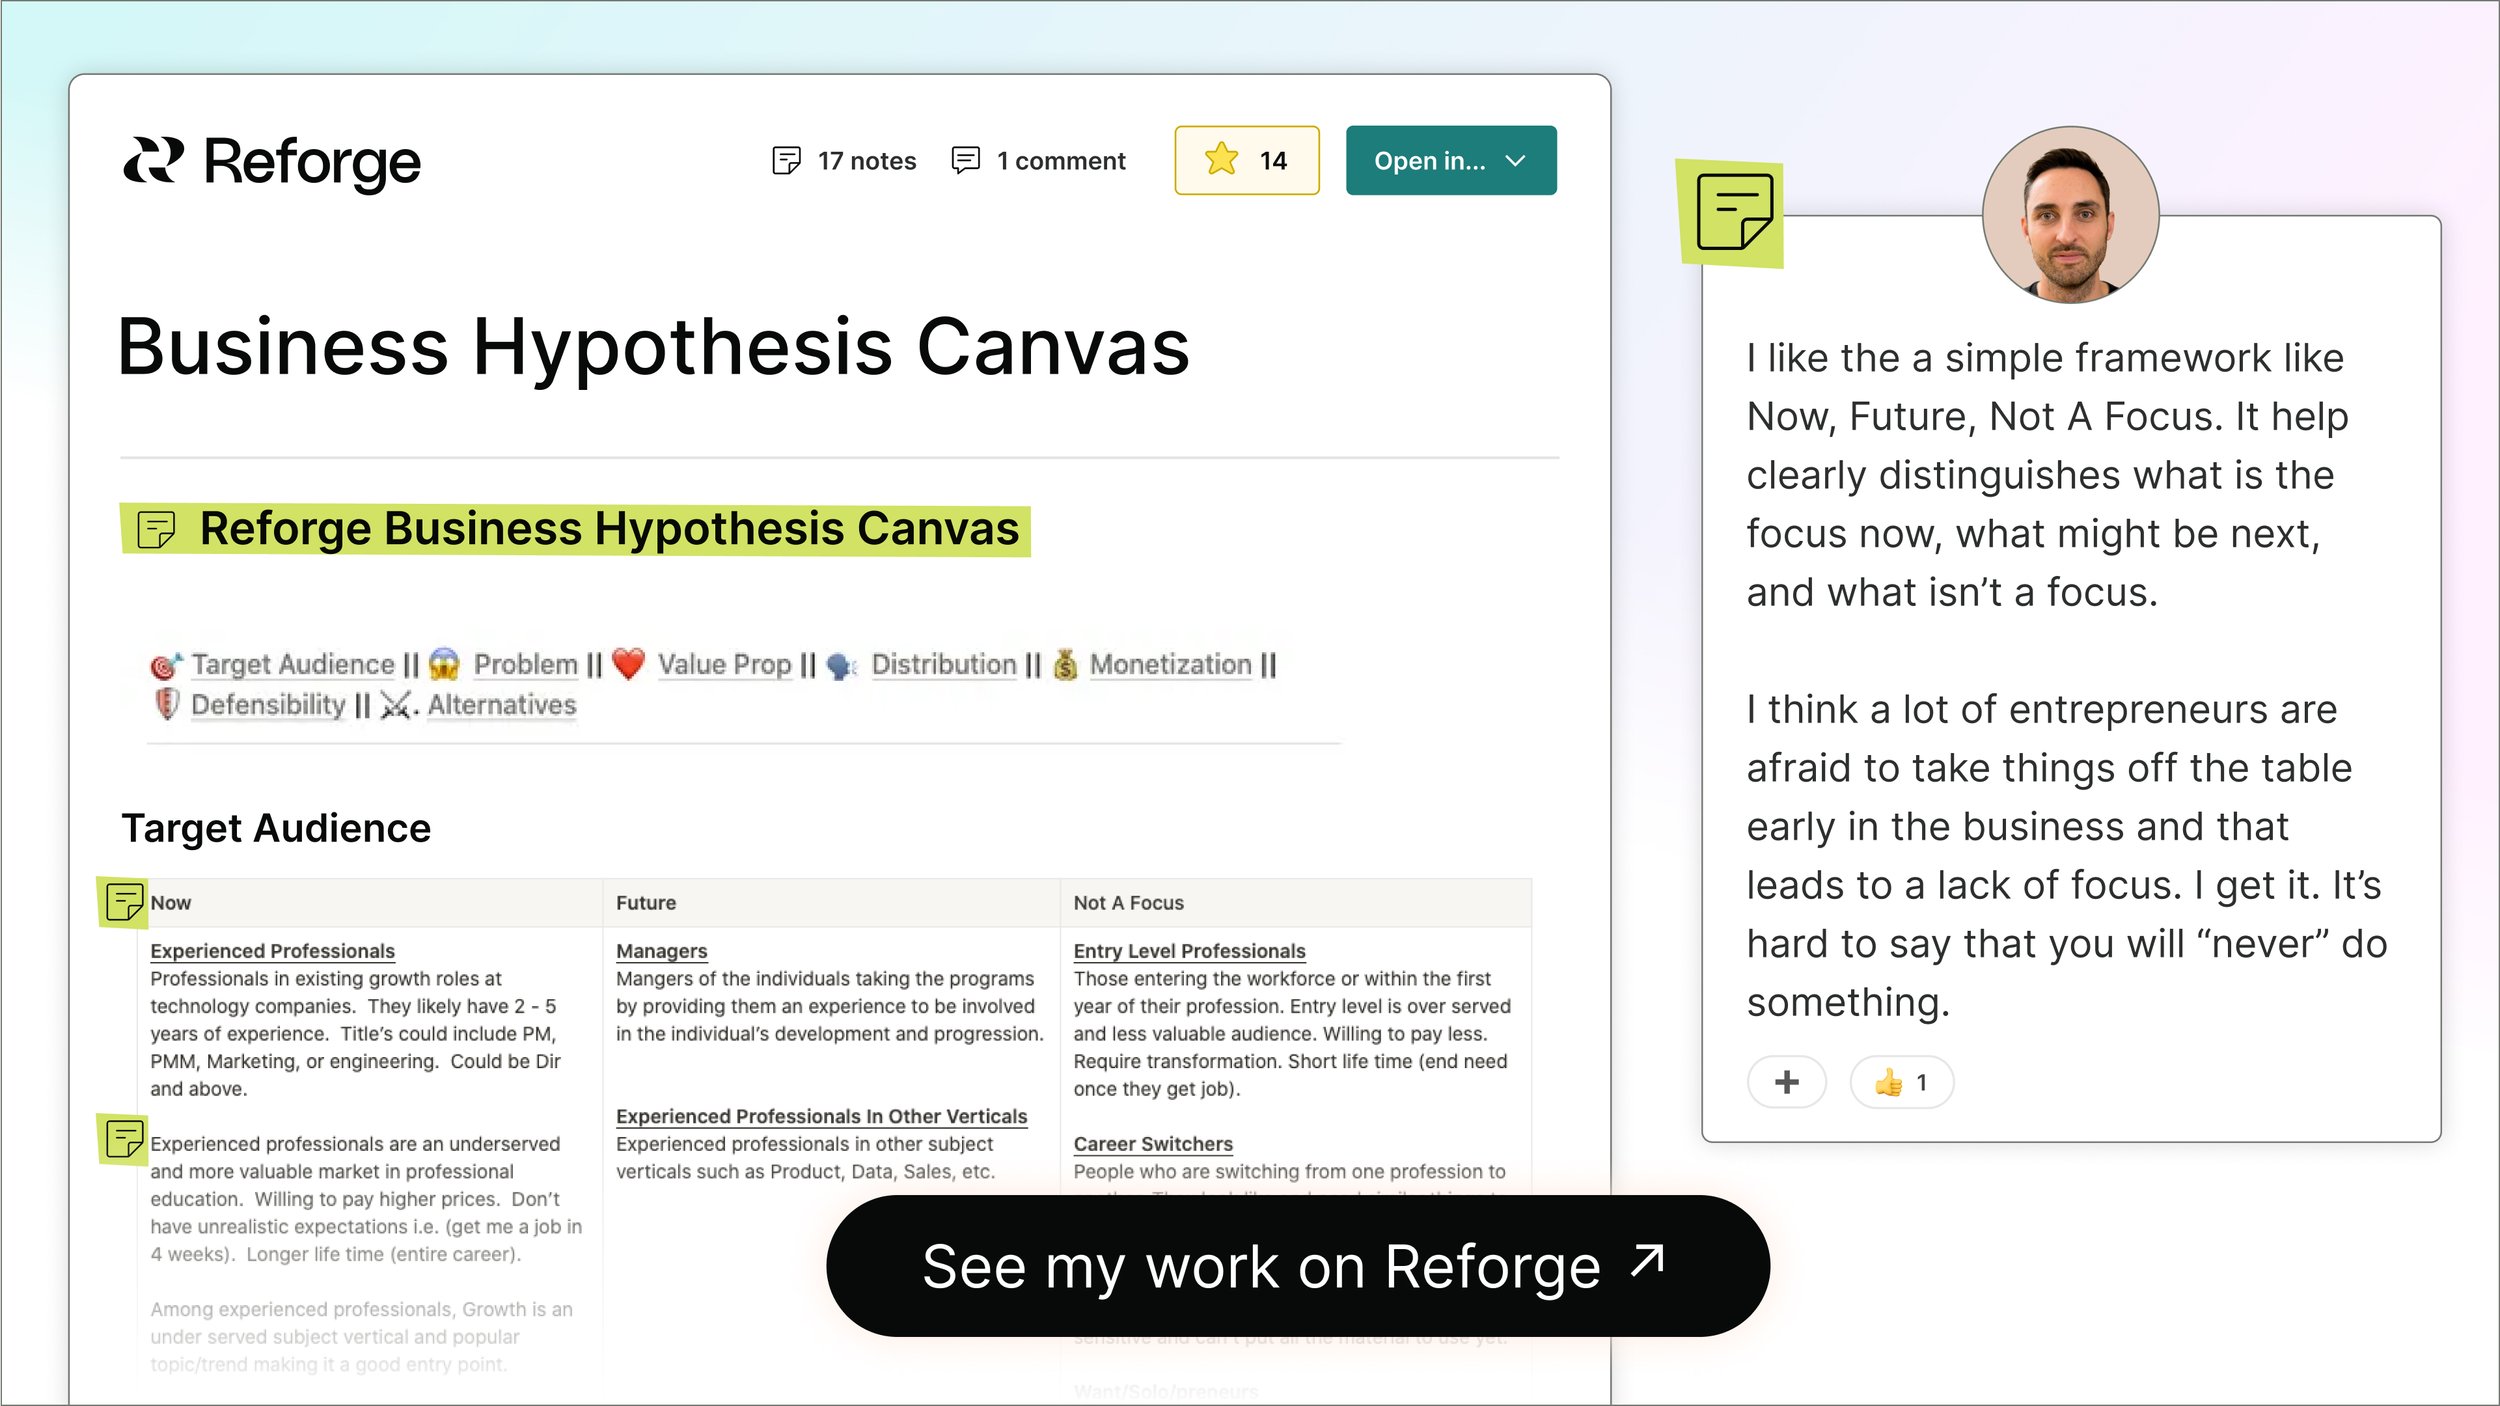Select the Not A Focus column header
The image size is (2500, 1406).
(x=1296, y=903)
